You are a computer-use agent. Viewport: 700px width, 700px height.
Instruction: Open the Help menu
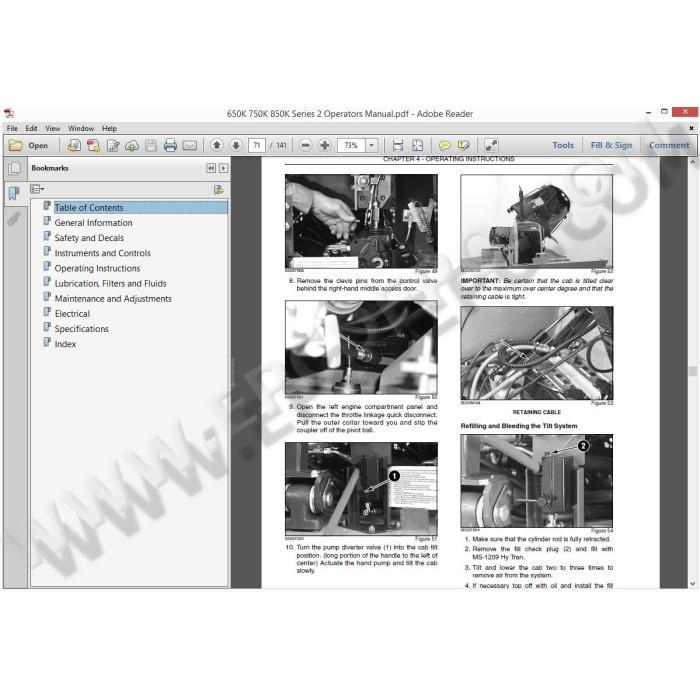click(x=109, y=128)
